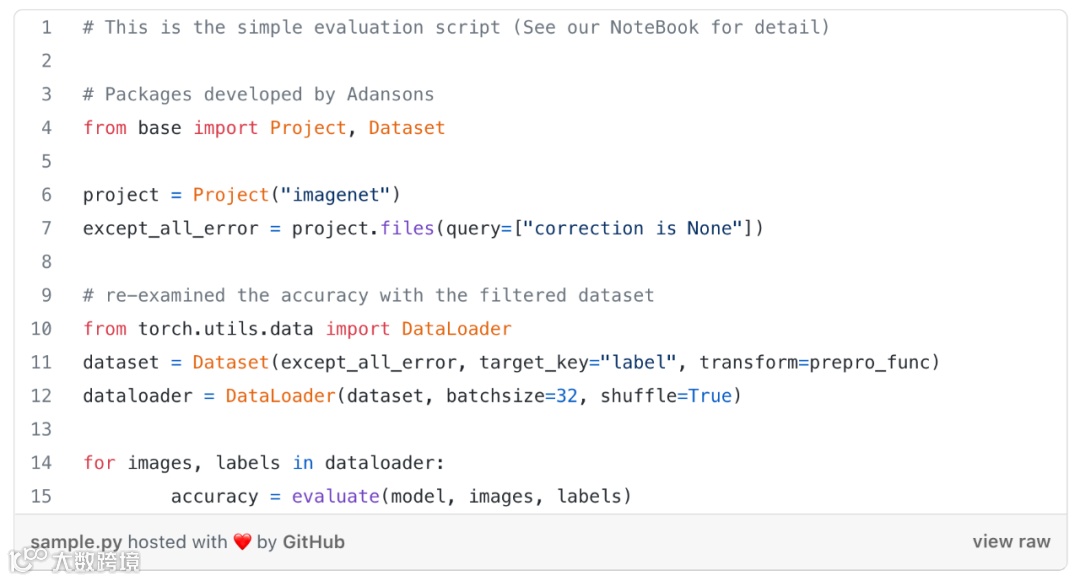Open the GitHub link in the footer
This screenshot has width=1080, height=581.
click(x=313, y=542)
